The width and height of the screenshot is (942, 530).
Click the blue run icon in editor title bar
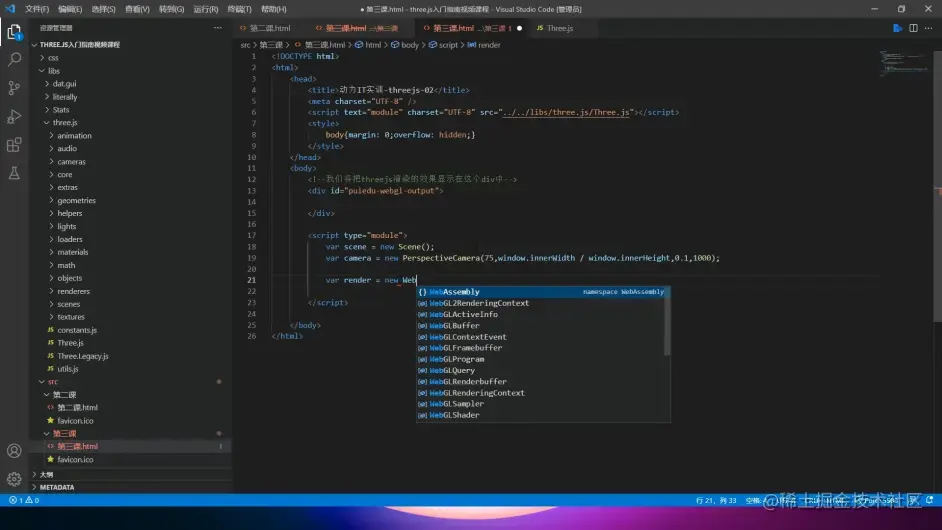[898, 28]
